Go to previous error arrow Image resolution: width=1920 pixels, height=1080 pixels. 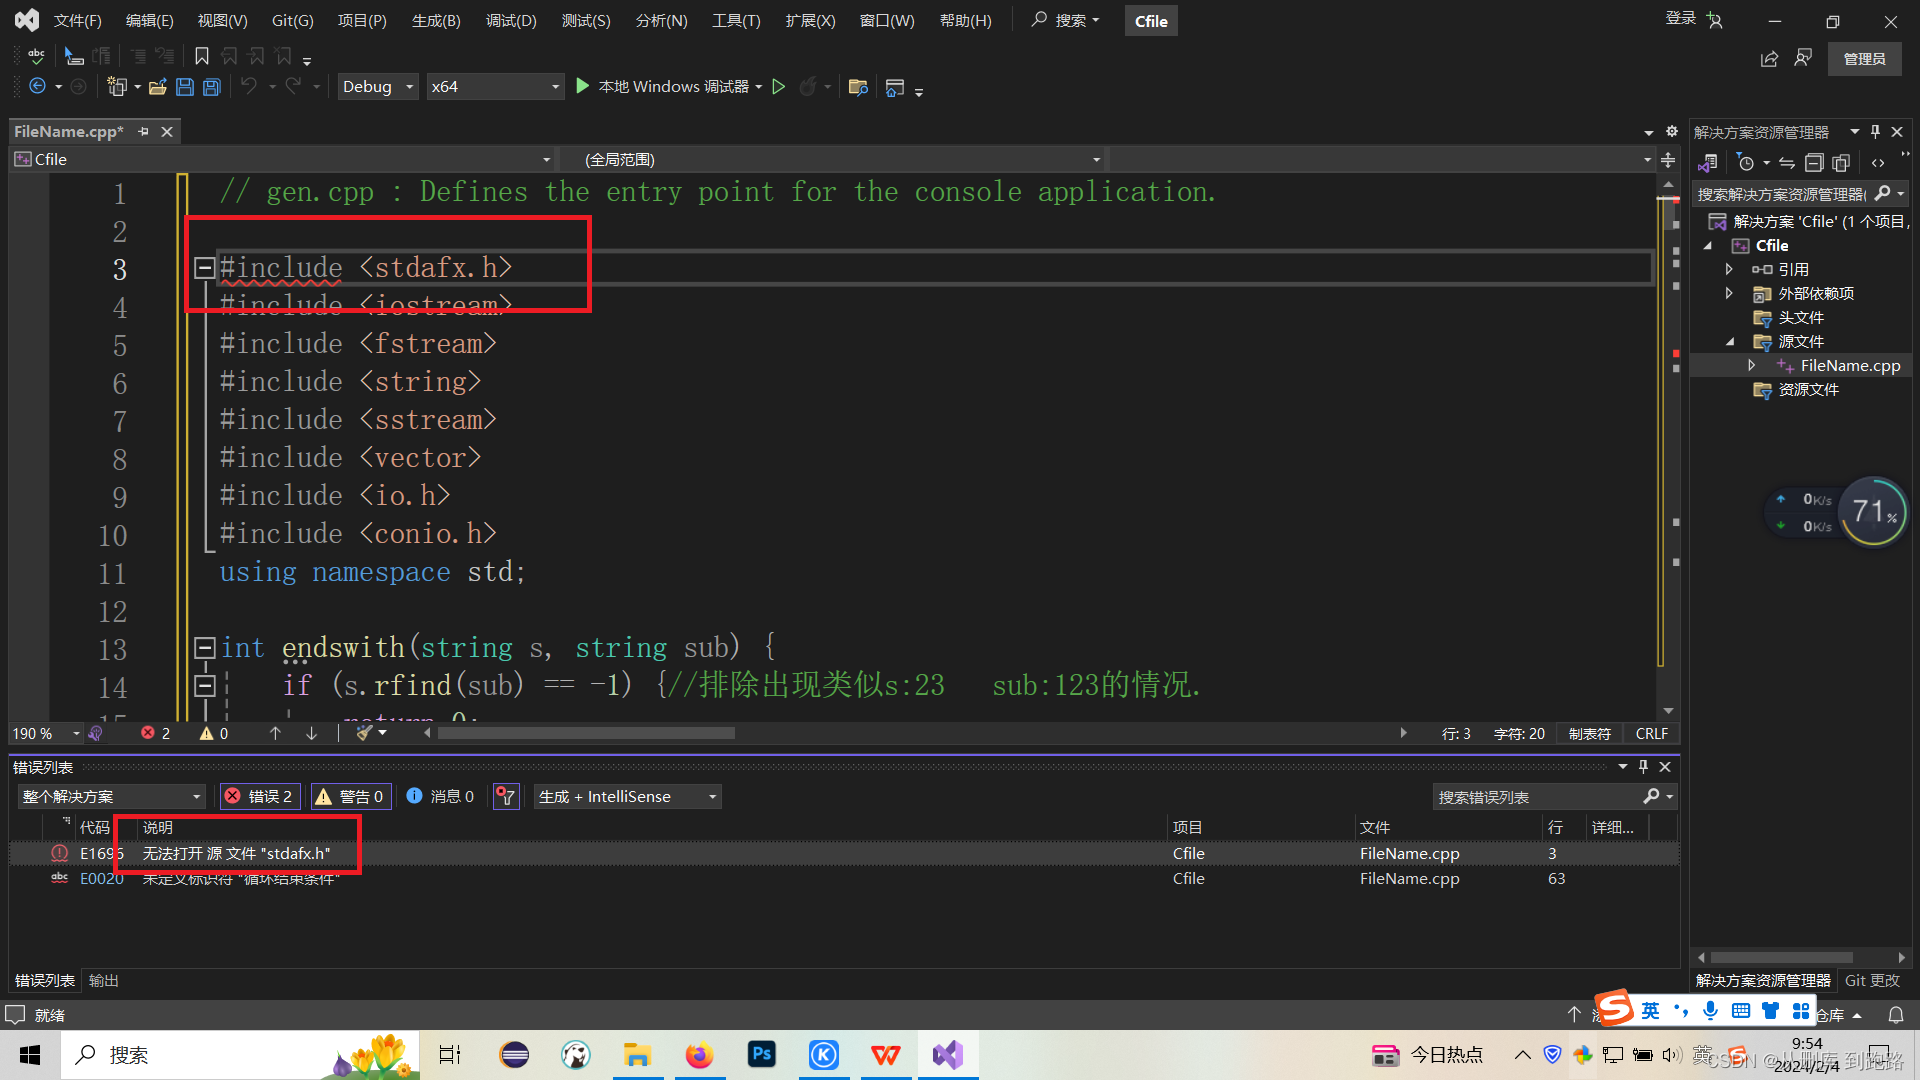pyautogui.click(x=275, y=733)
